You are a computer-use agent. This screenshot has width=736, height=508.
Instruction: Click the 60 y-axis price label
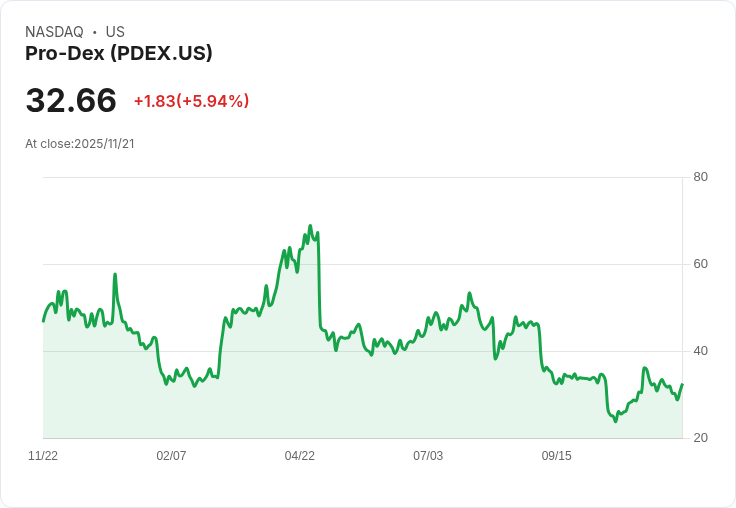tap(700, 264)
